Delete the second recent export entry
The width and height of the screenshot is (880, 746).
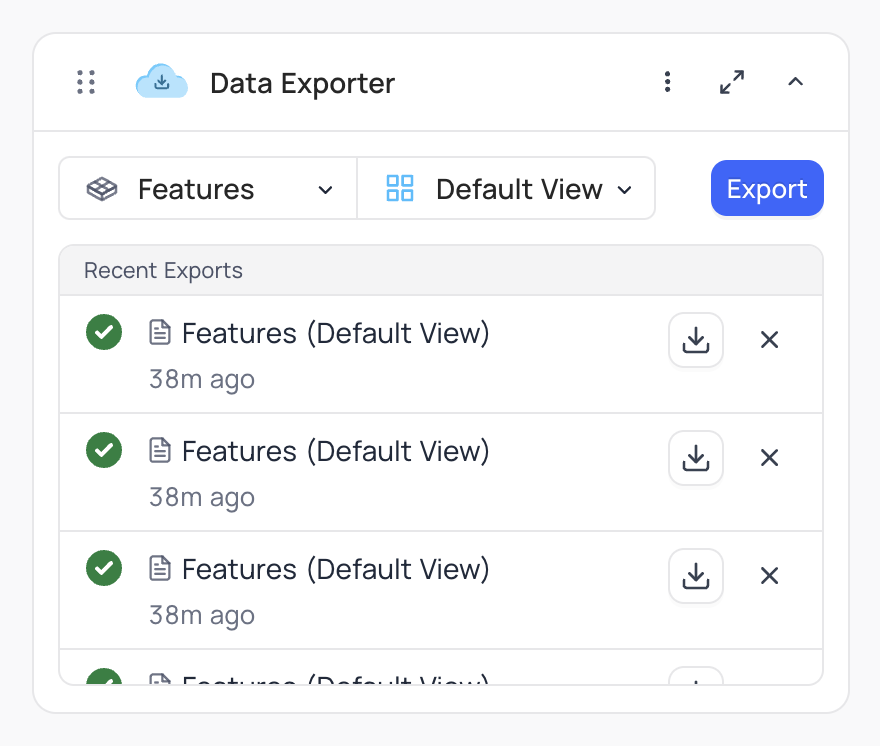coord(769,458)
